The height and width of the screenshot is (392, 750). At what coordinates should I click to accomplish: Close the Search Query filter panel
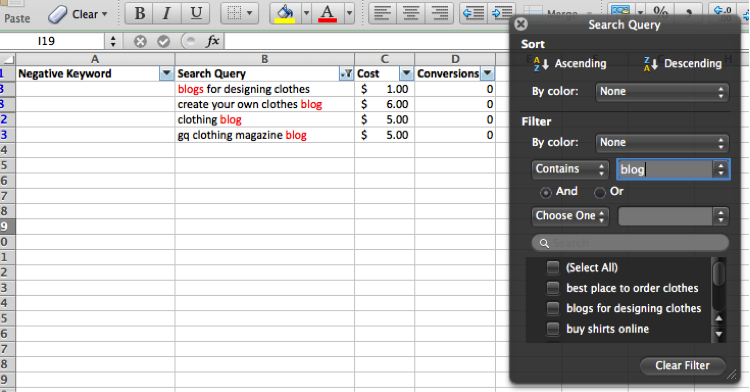[x=521, y=24]
